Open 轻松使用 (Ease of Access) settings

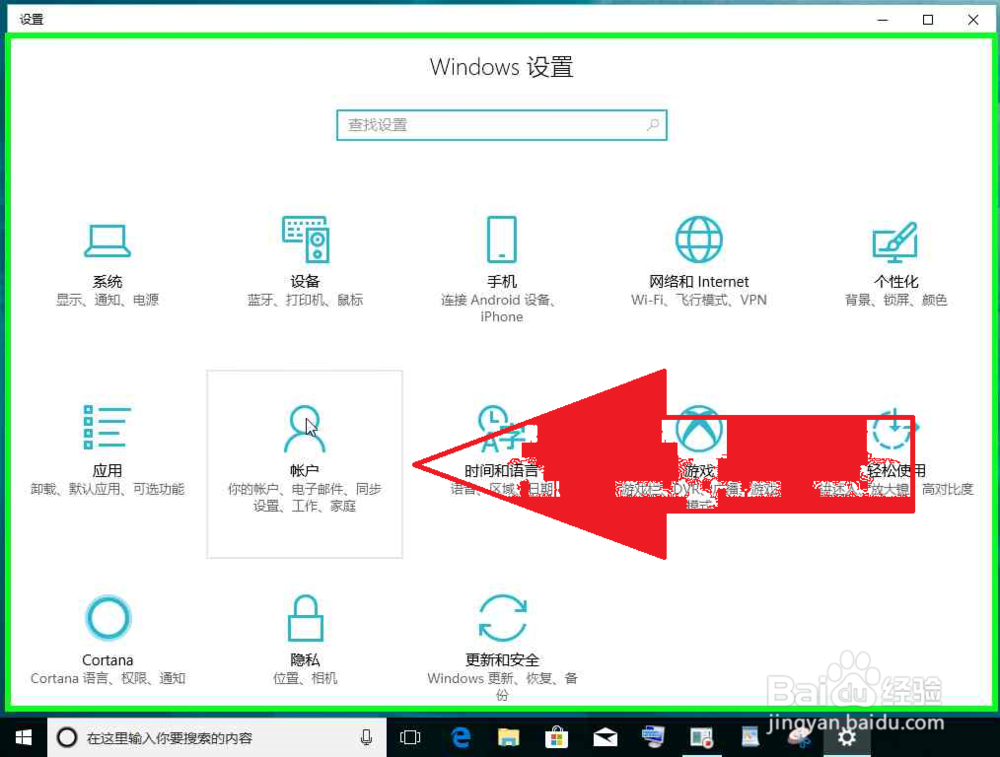tap(896, 452)
